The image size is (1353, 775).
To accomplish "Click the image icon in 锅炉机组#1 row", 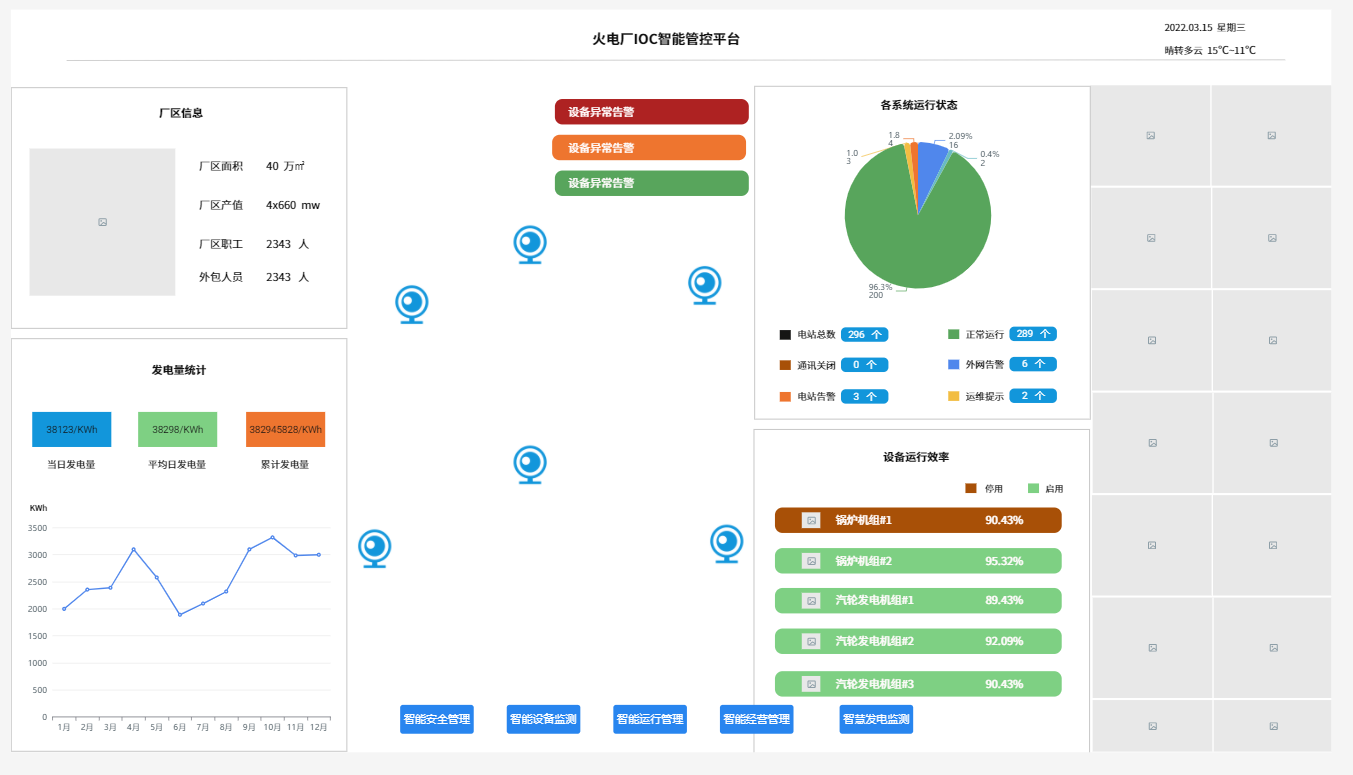I will coord(811,520).
